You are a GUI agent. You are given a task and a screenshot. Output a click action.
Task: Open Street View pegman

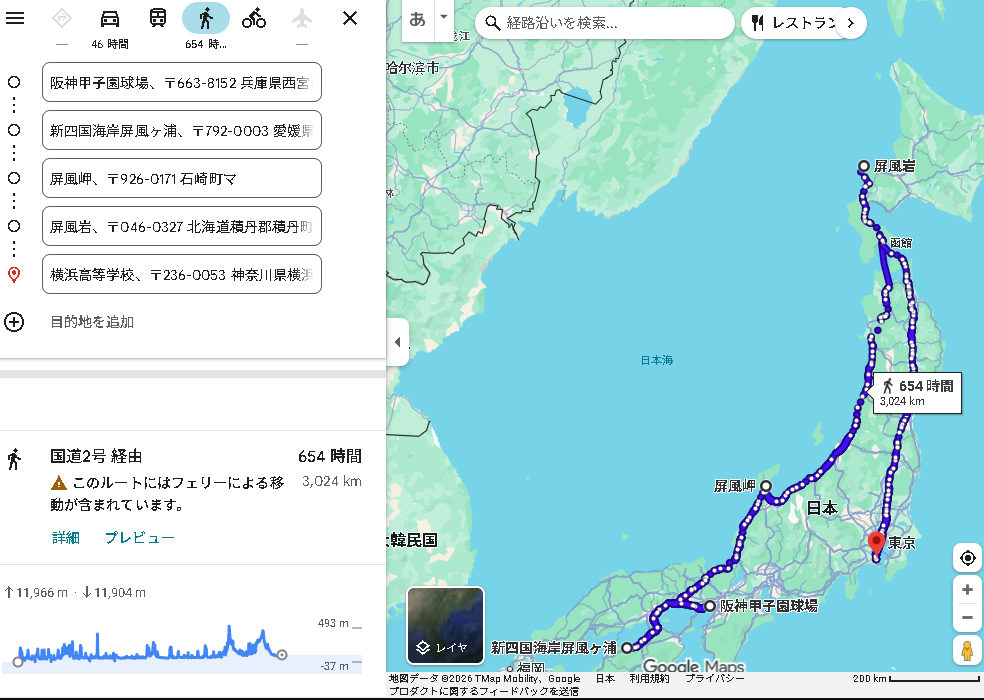967,651
